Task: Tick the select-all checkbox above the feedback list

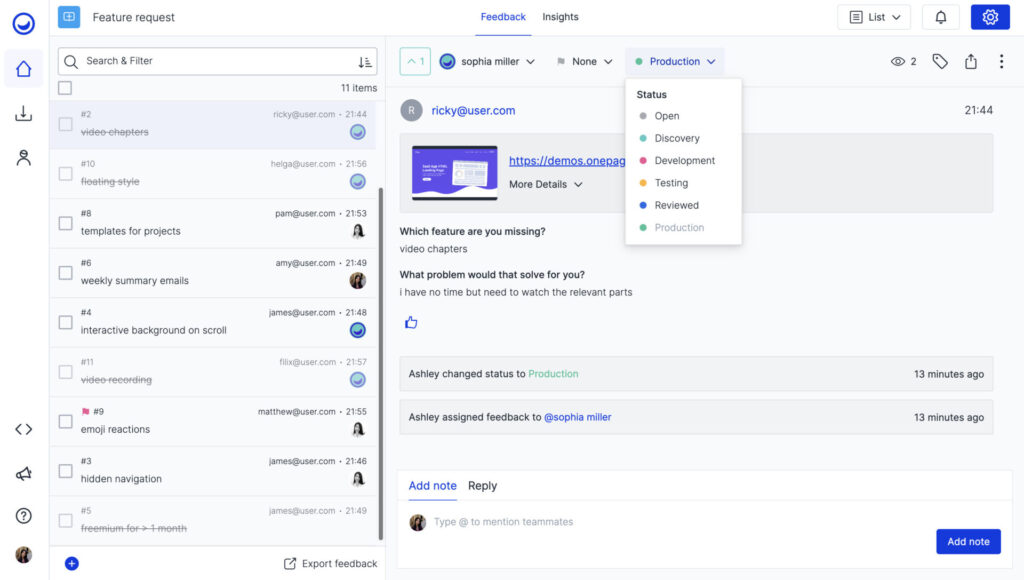Action: pos(65,88)
